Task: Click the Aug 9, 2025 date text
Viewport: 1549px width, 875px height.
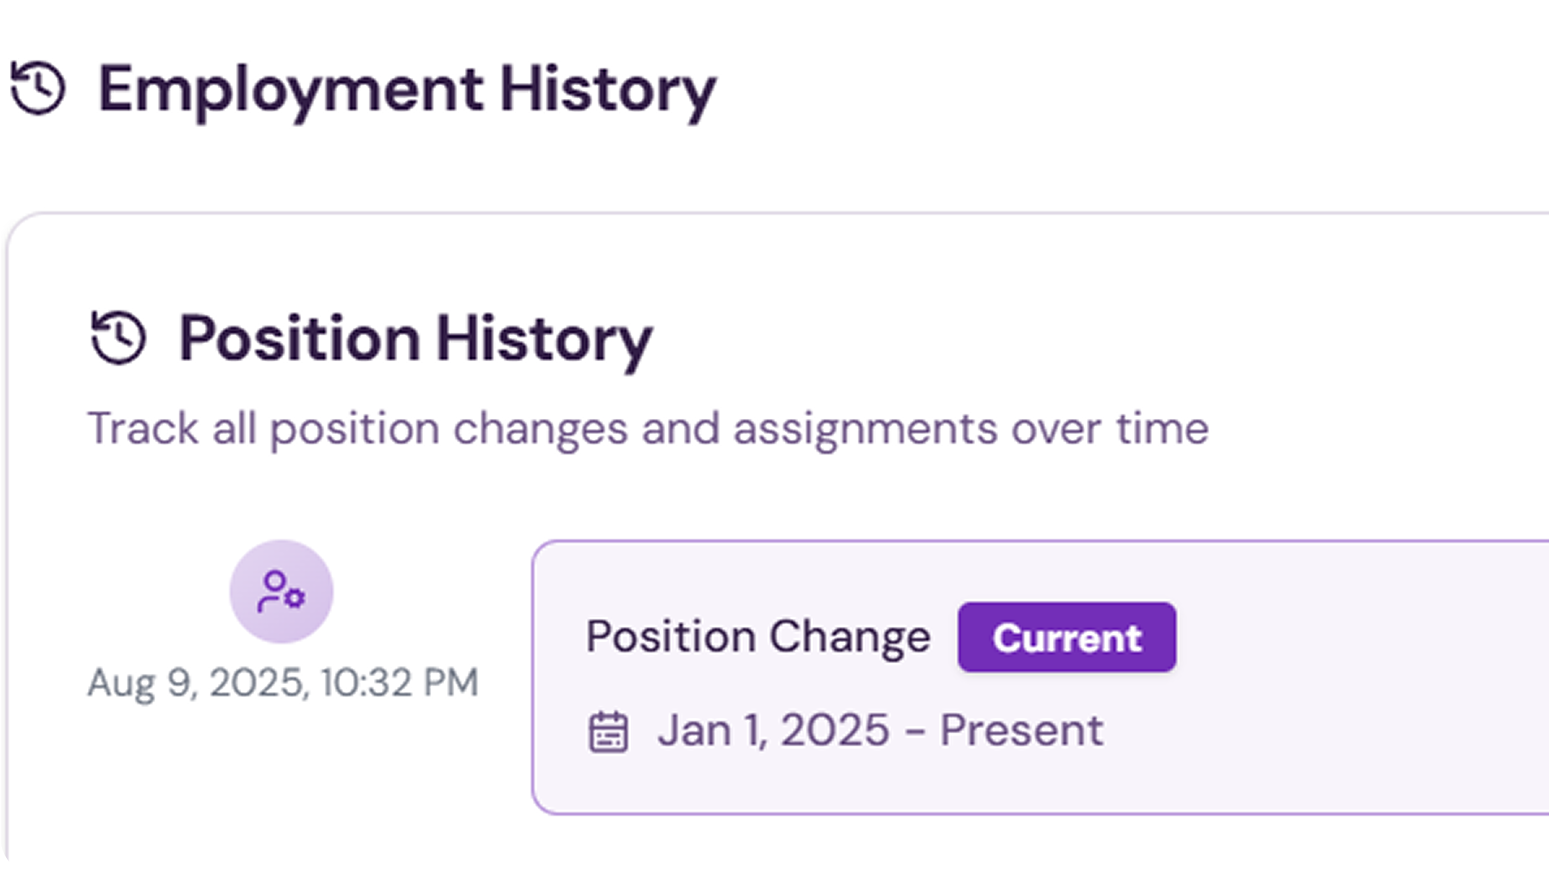Action: tap(196, 683)
